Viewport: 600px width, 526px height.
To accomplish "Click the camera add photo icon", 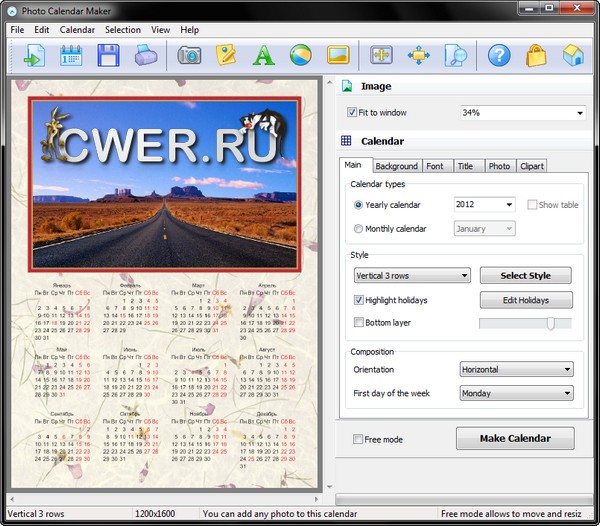I will [x=189, y=55].
